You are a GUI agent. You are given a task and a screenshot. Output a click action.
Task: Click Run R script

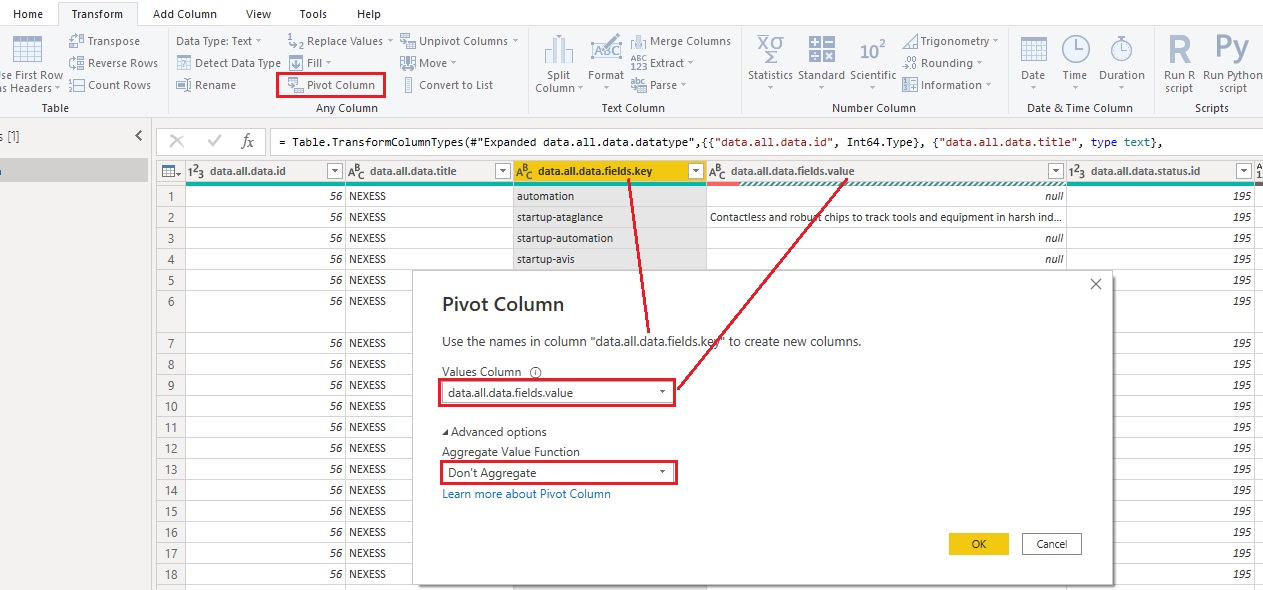(x=1180, y=64)
